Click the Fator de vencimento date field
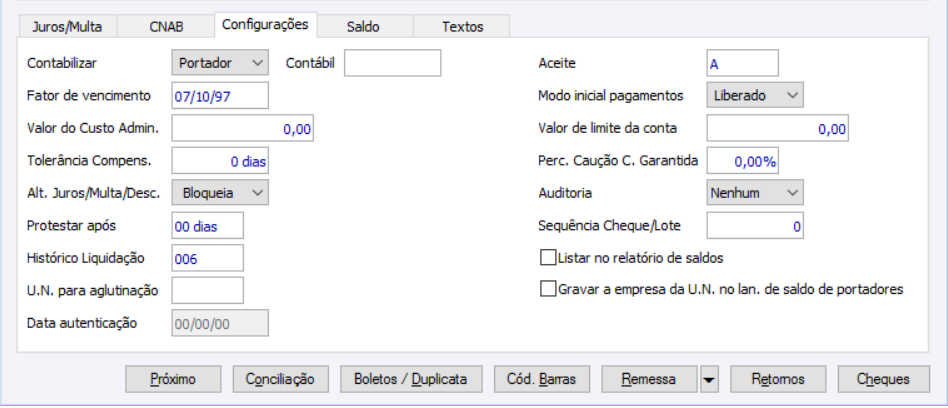948x408 pixels. (x=220, y=96)
